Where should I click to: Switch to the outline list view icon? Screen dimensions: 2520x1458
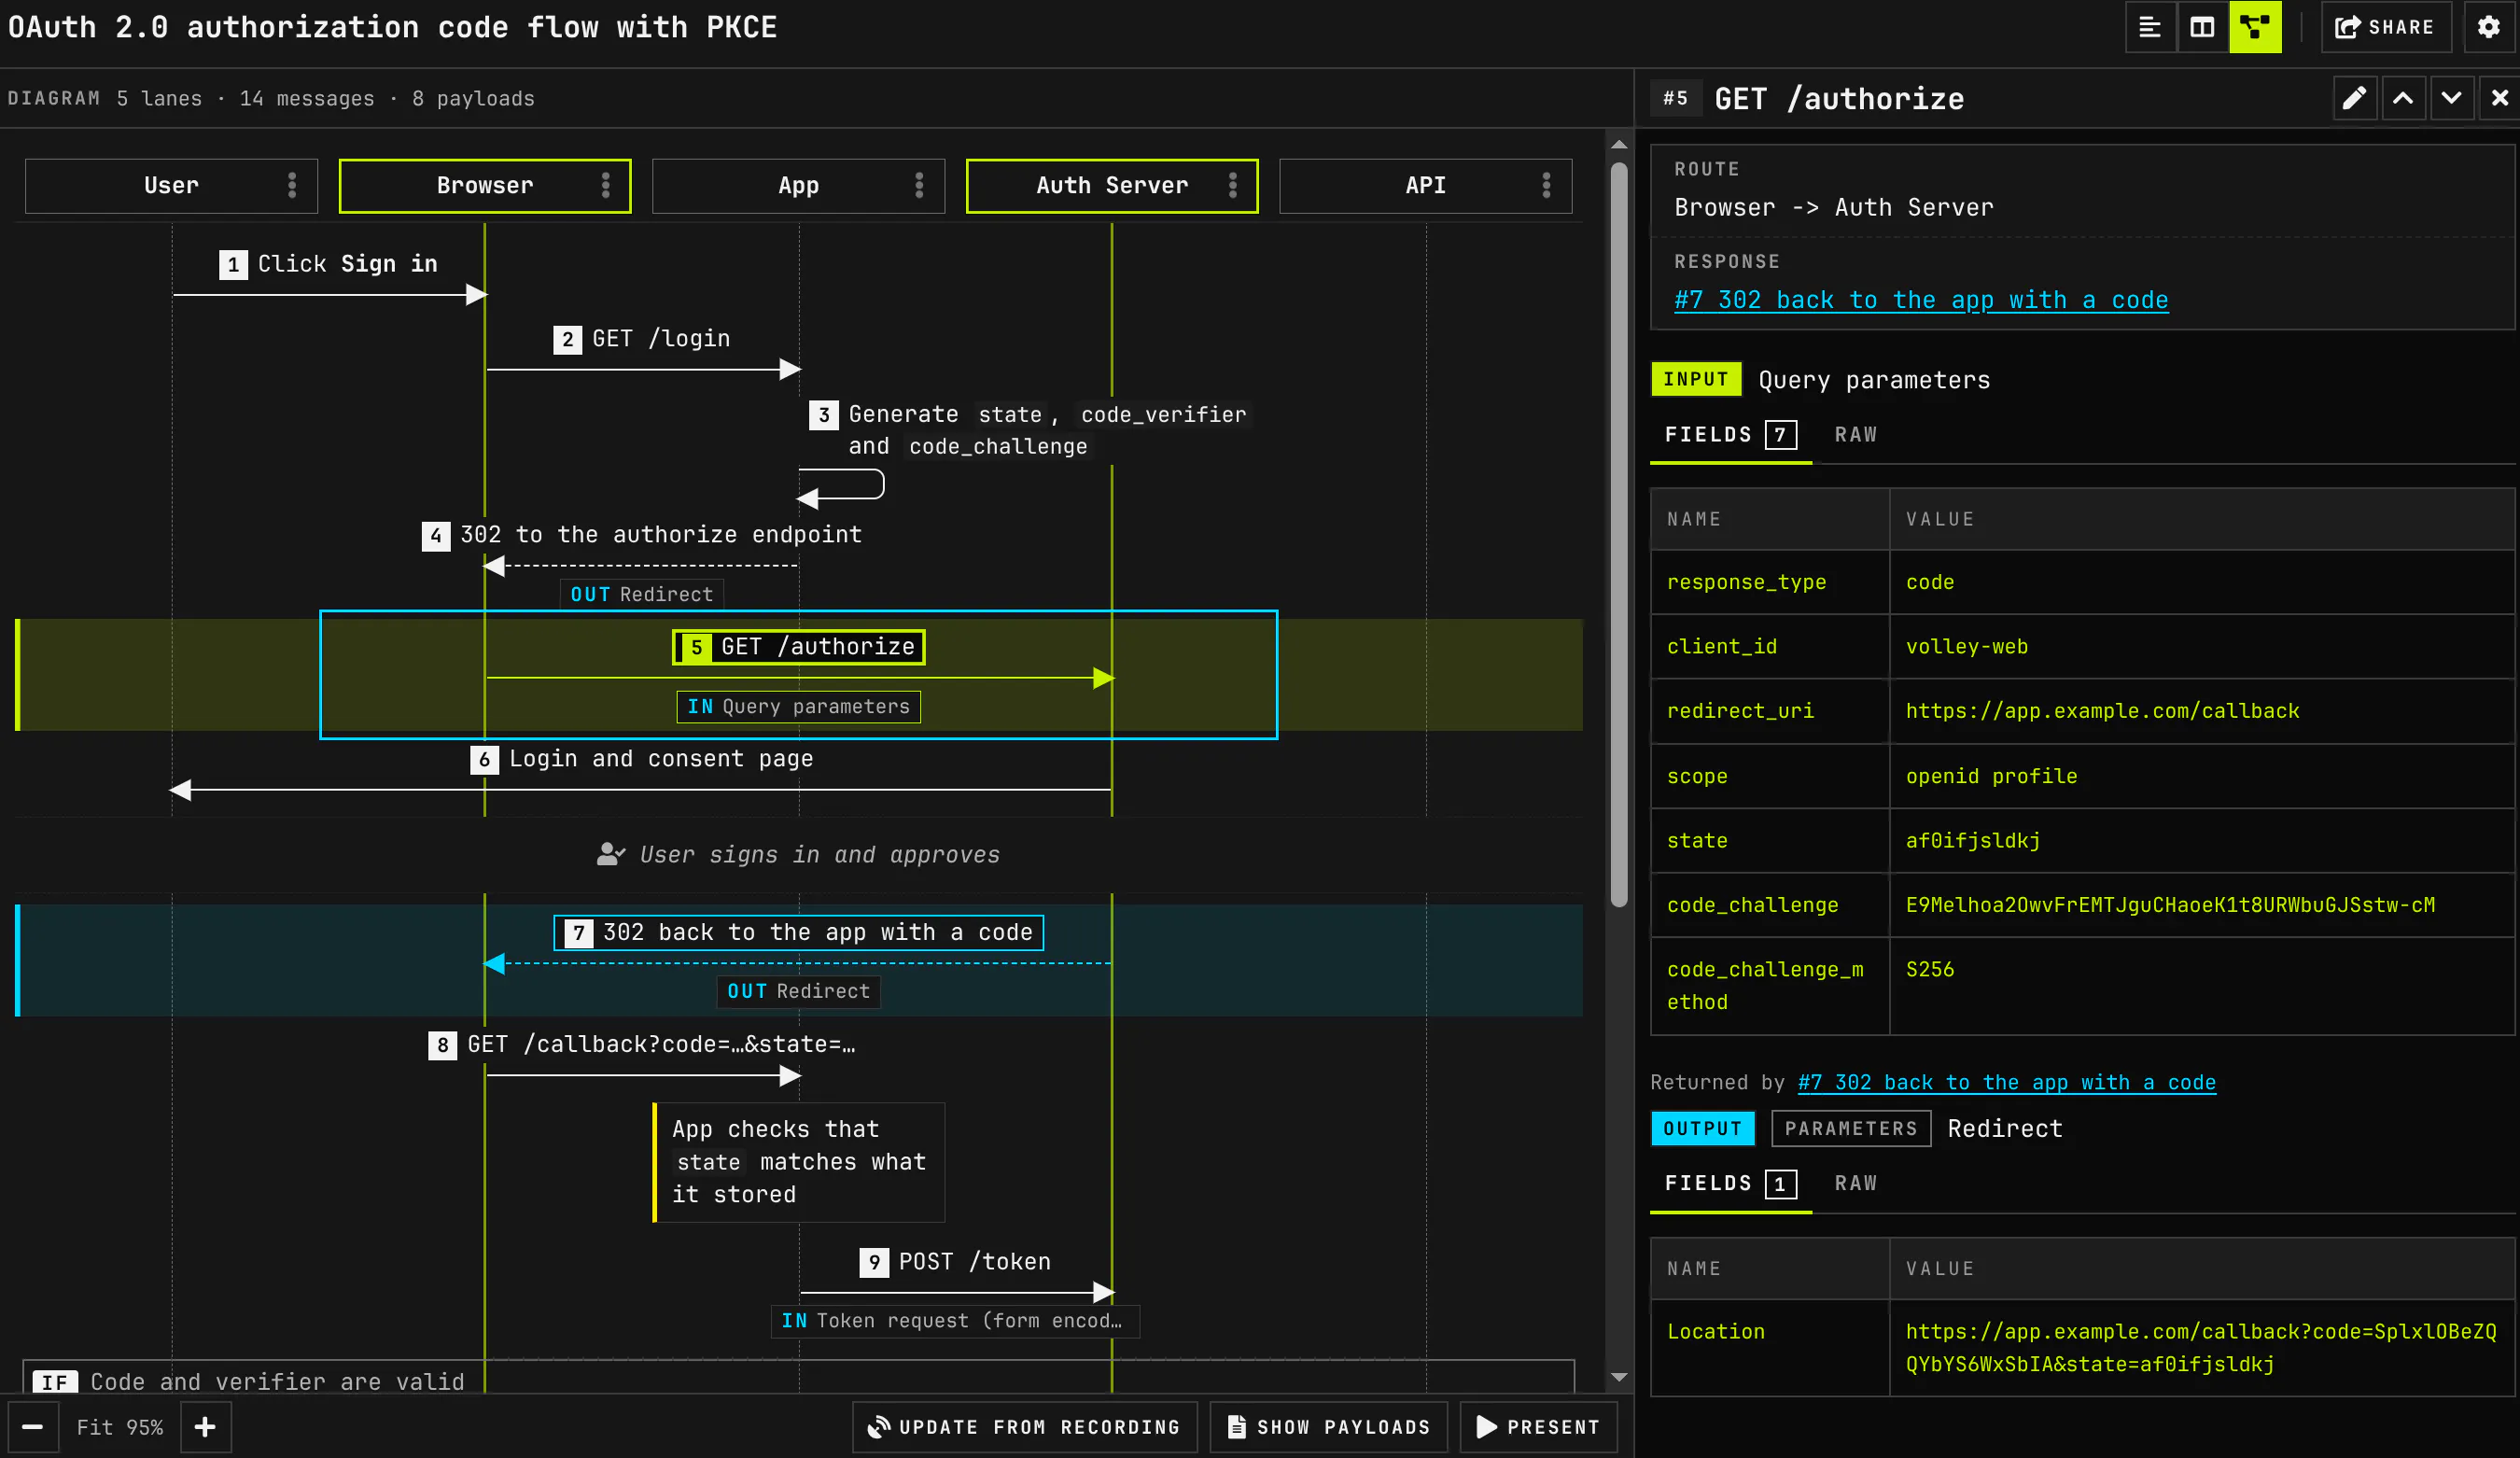pyautogui.click(x=2149, y=27)
